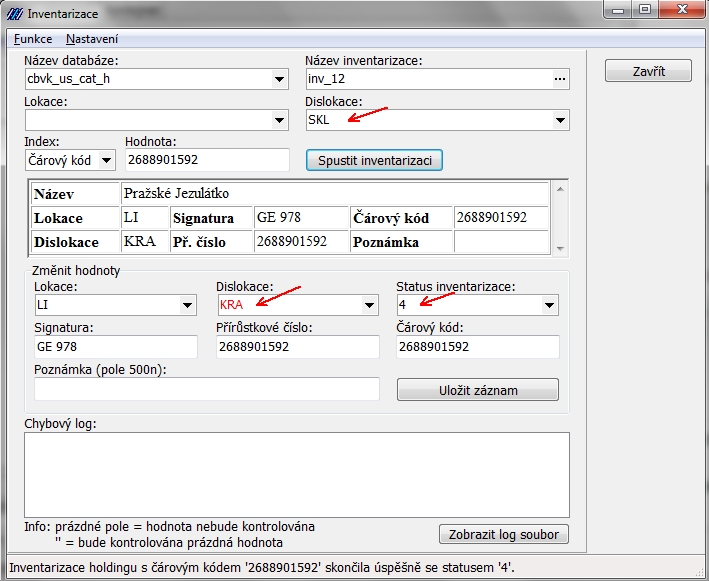Open the Dislokace dropdown showing KRA
The width and height of the screenshot is (709, 581).
click(x=369, y=305)
